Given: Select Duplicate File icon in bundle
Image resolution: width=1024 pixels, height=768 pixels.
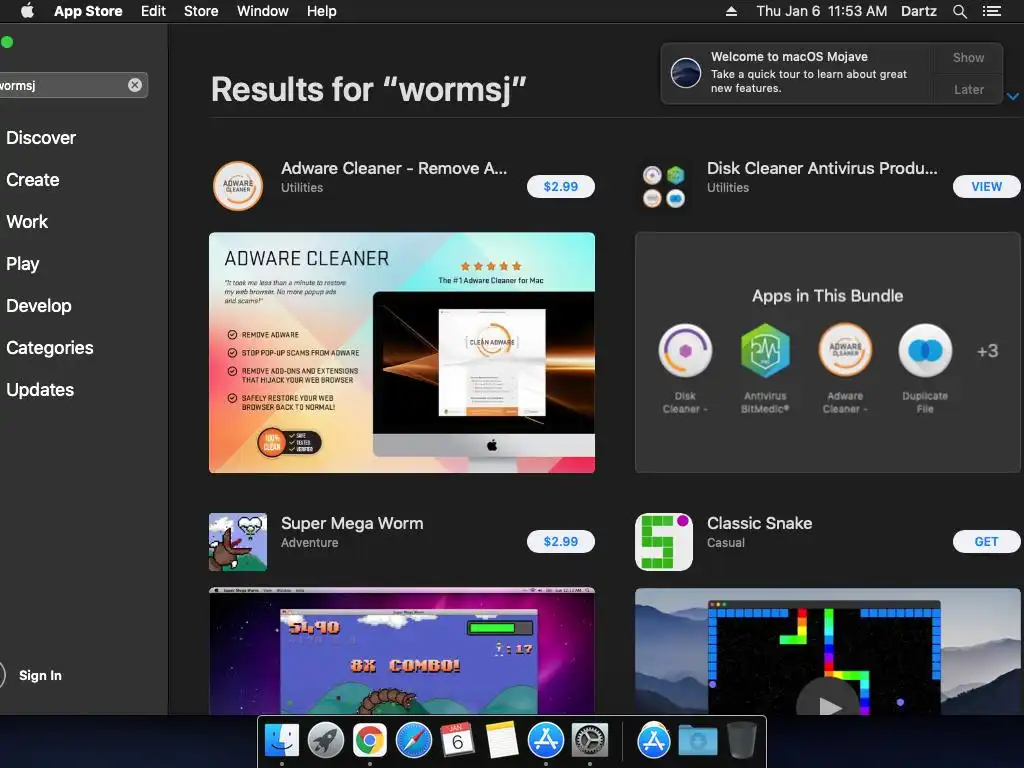Looking at the screenshot, I should tap(925, 351).
